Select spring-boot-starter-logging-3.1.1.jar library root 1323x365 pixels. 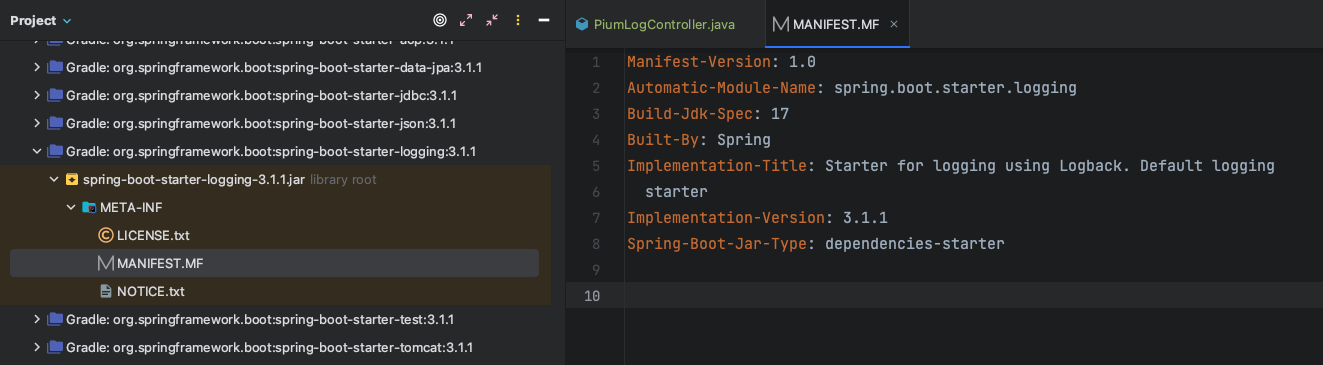tap(275, 180)
